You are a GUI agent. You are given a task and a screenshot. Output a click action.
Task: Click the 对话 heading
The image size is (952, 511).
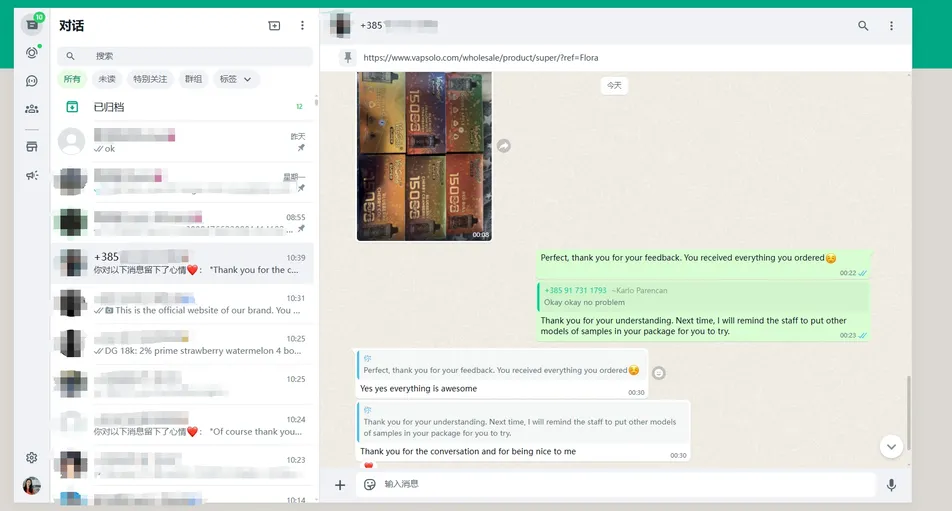point(72,25)
